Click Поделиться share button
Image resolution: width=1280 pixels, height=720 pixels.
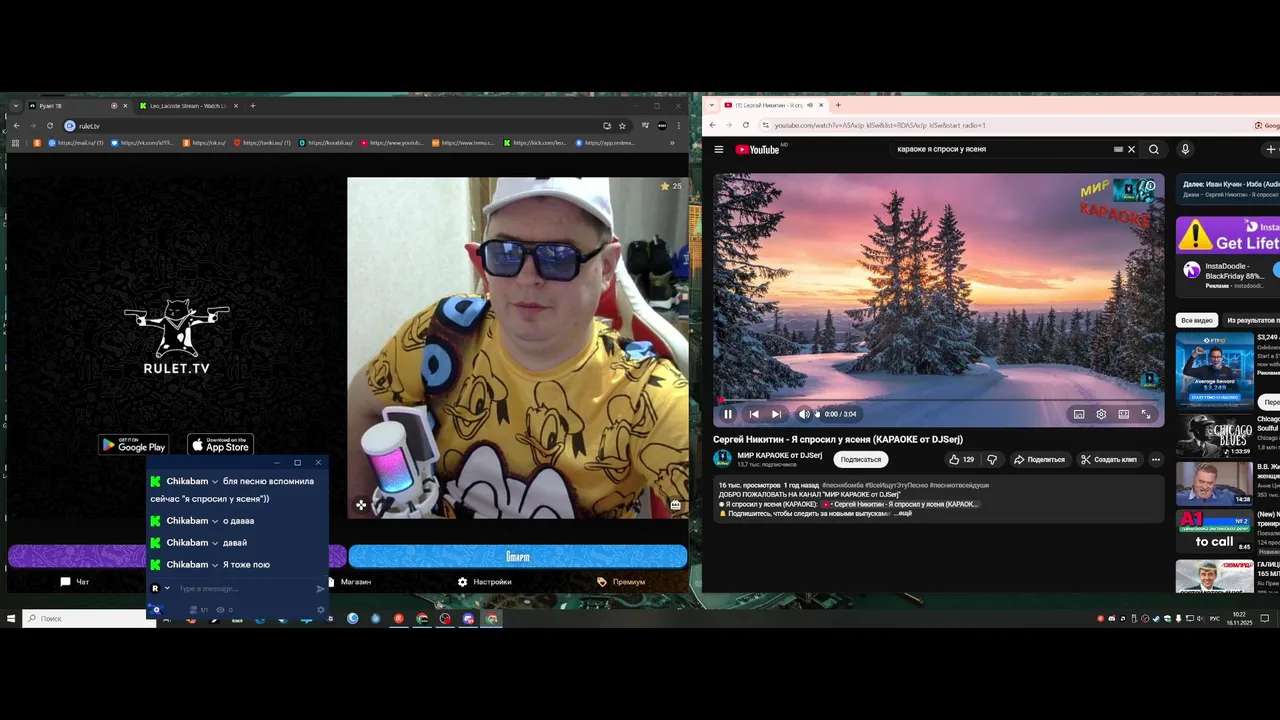[x=1039, y=459]
